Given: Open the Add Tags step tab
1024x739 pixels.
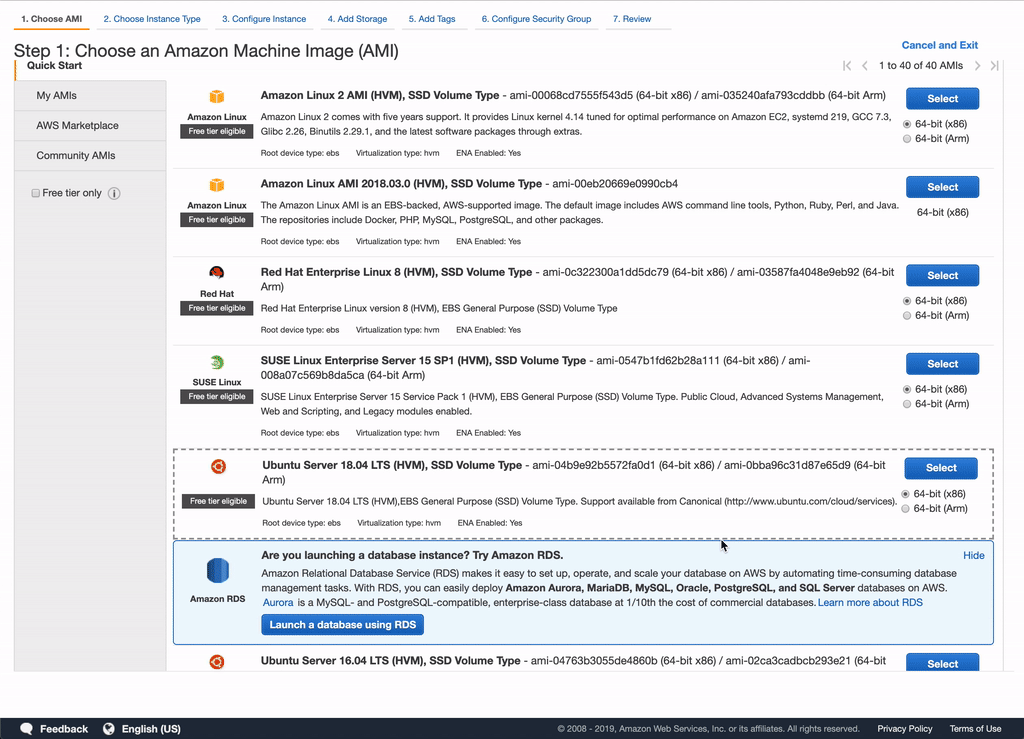Looking at the screenshot, I should tap(432, 19).
